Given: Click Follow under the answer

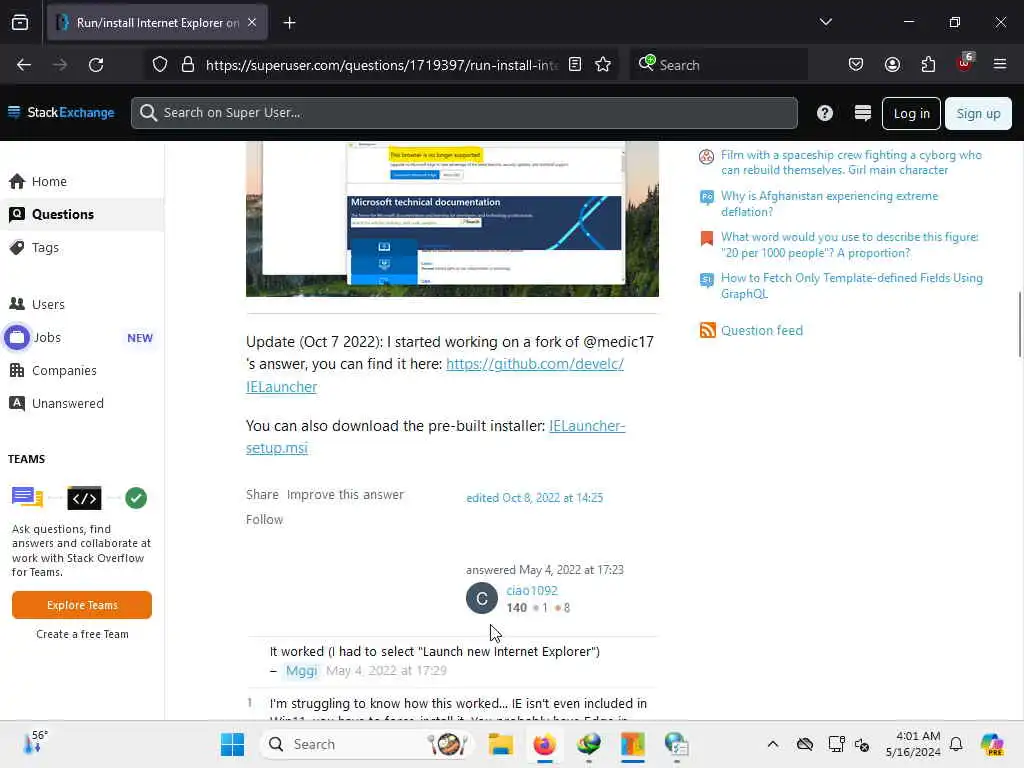Looking at the screenshot, I should coord(264,519).
